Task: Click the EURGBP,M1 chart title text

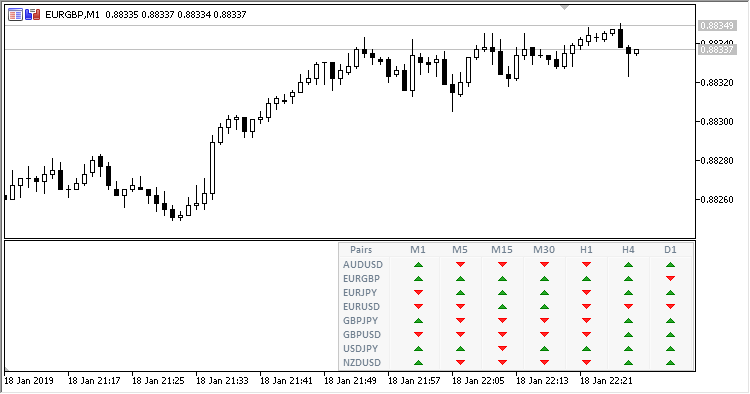Action: tap(72, 15)
